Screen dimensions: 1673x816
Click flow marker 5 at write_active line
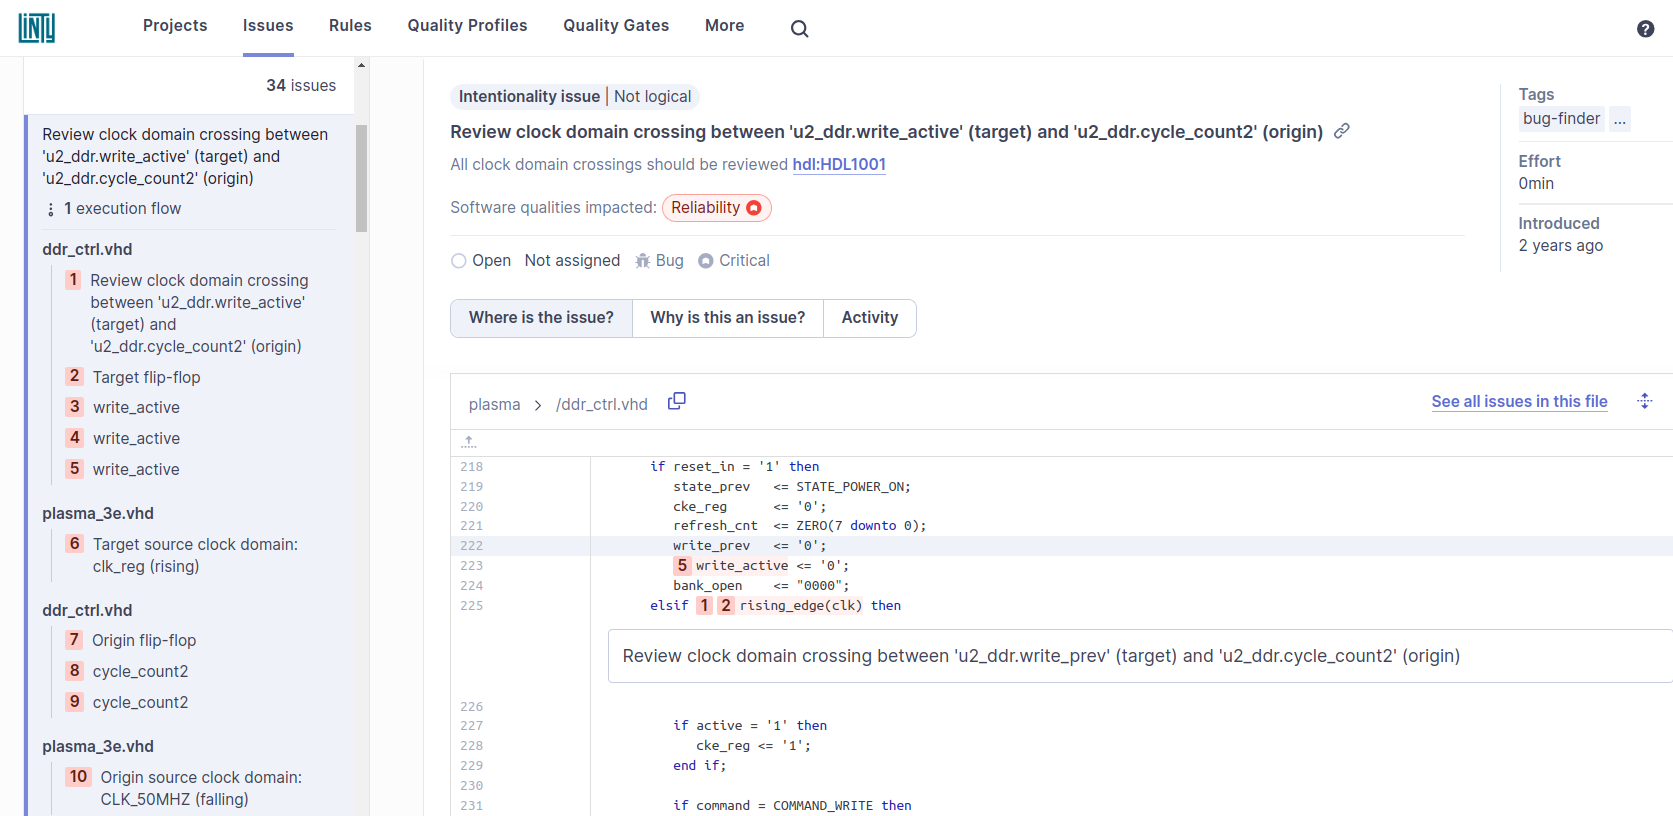tap(682, 565)
